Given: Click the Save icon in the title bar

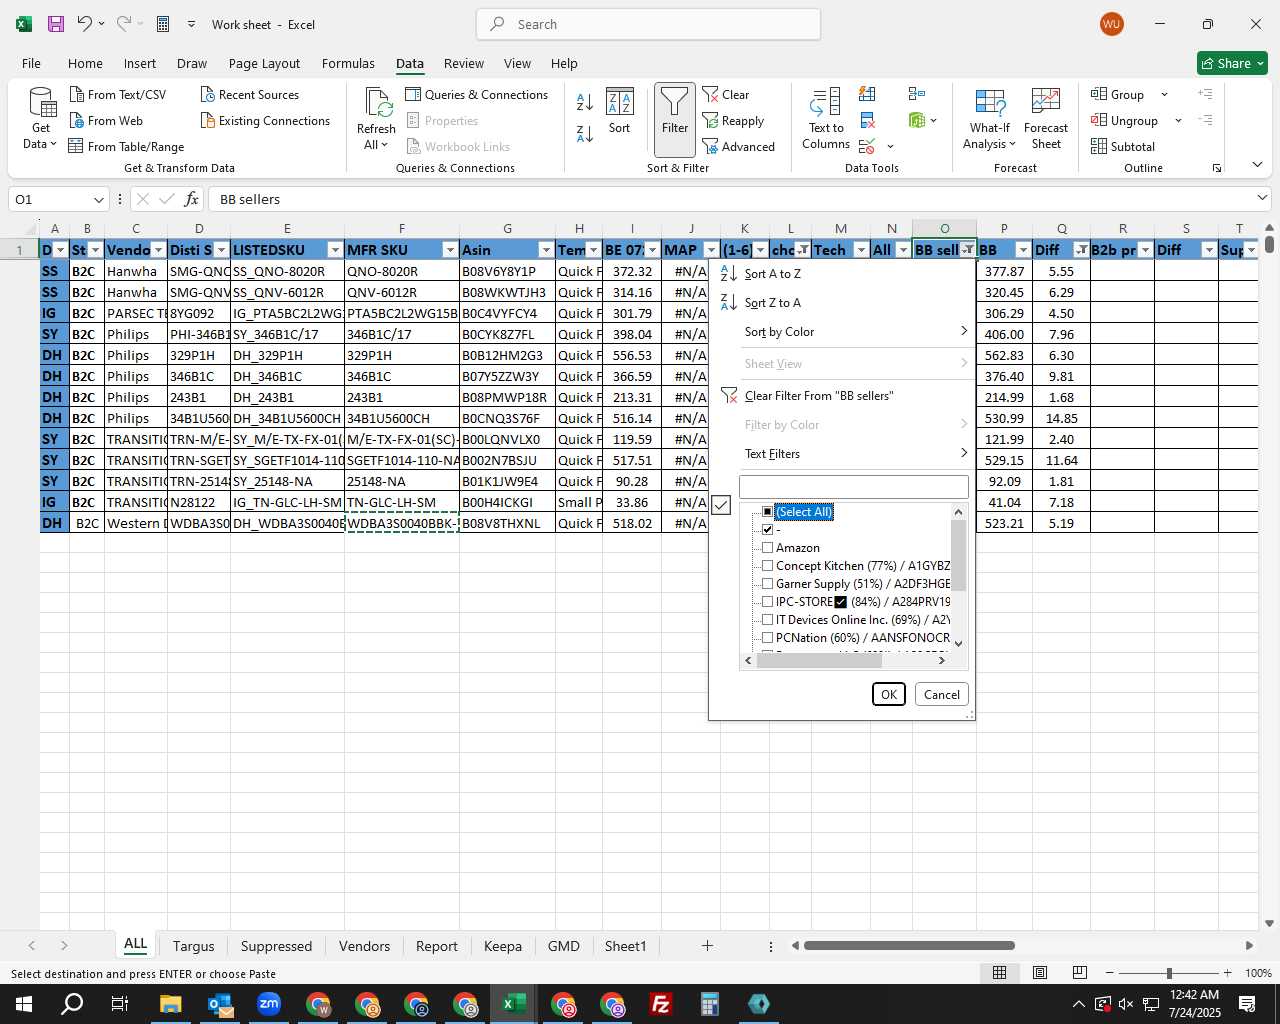Looking at the screenshot, I should [x=56, y=24].
